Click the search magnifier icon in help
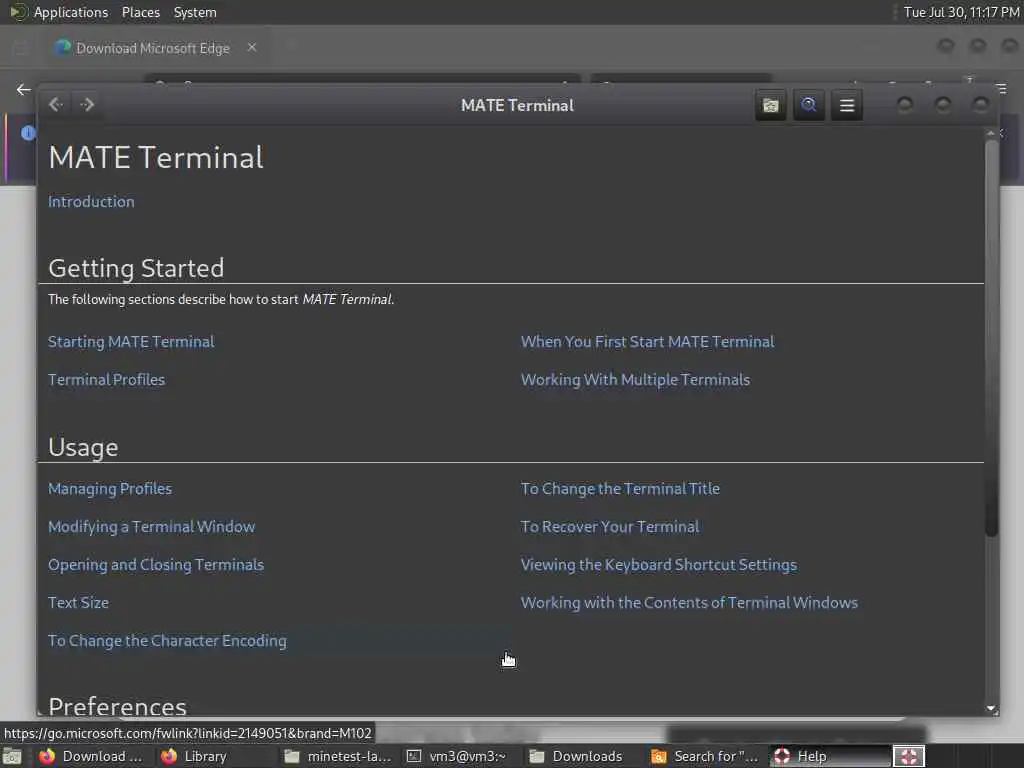 [808, 105]
